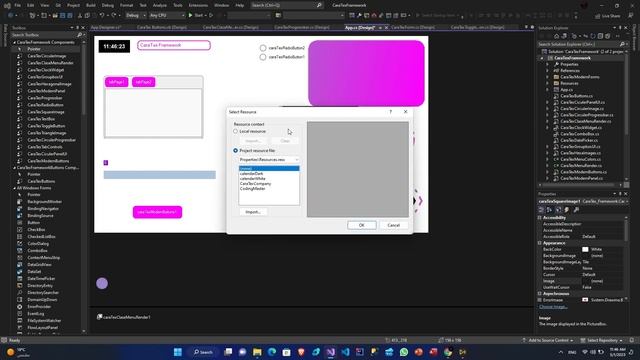Viewport: 640px width, 360px height.
Task: Select the purple circle component below form
Action: (102, 283)
